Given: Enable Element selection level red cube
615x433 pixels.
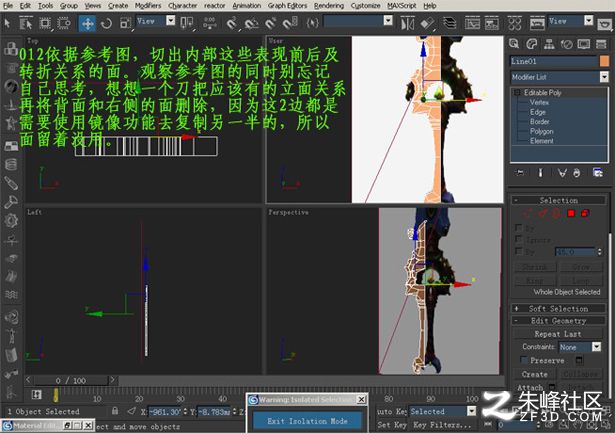Looking at the screenshot, I should [x=585, y=213].
